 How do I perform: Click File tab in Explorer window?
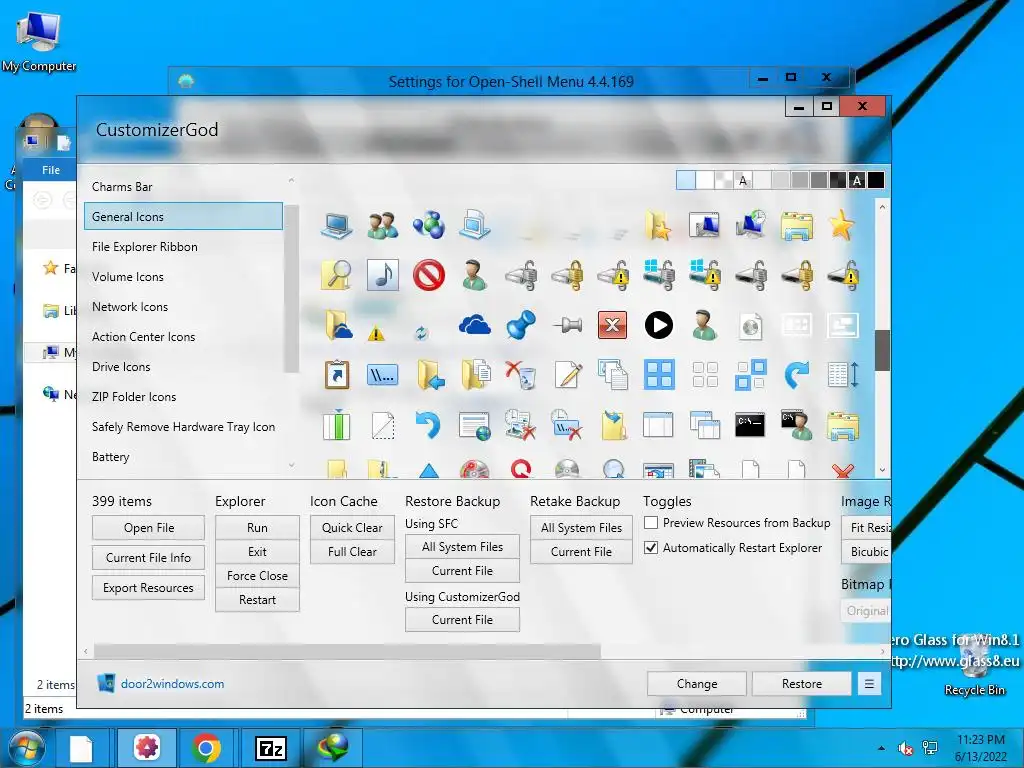click(x=51, y=170)
